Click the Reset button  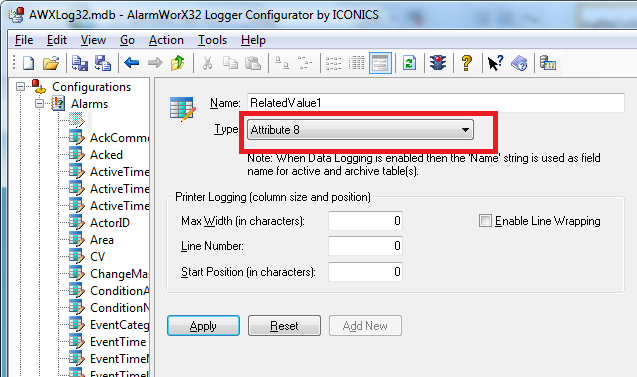pos(284,325)
